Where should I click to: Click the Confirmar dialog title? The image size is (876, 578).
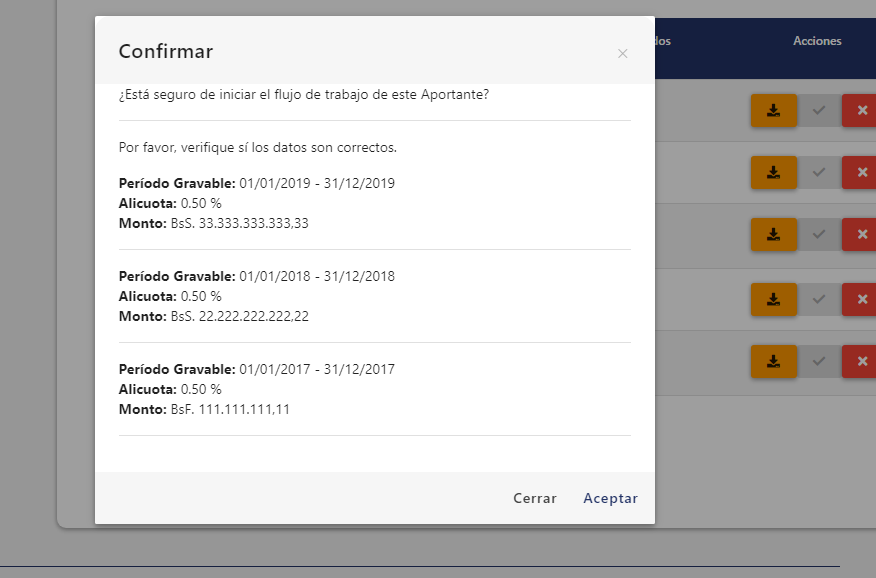pyautogui.click(x=166, y=52)
